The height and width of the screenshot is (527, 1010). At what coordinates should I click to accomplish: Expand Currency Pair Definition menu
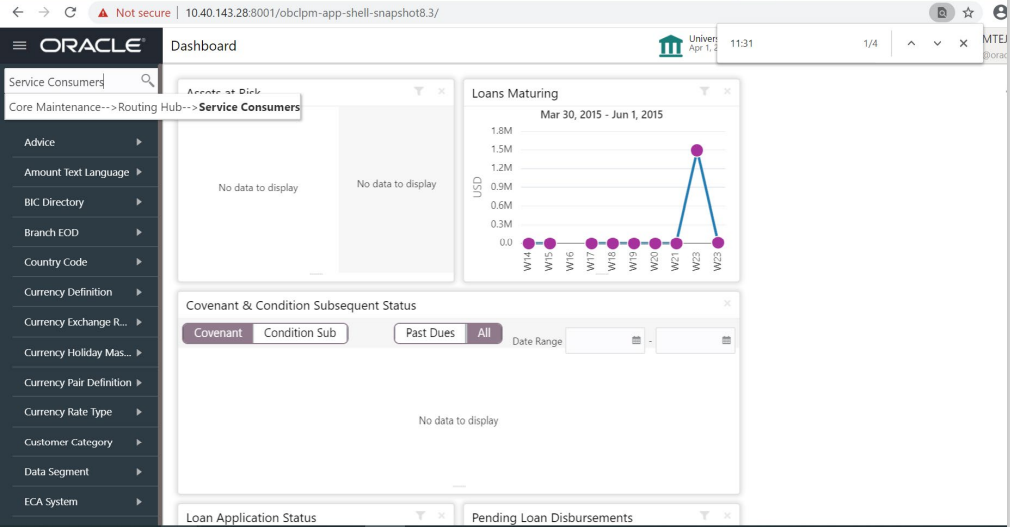[84, 382]
